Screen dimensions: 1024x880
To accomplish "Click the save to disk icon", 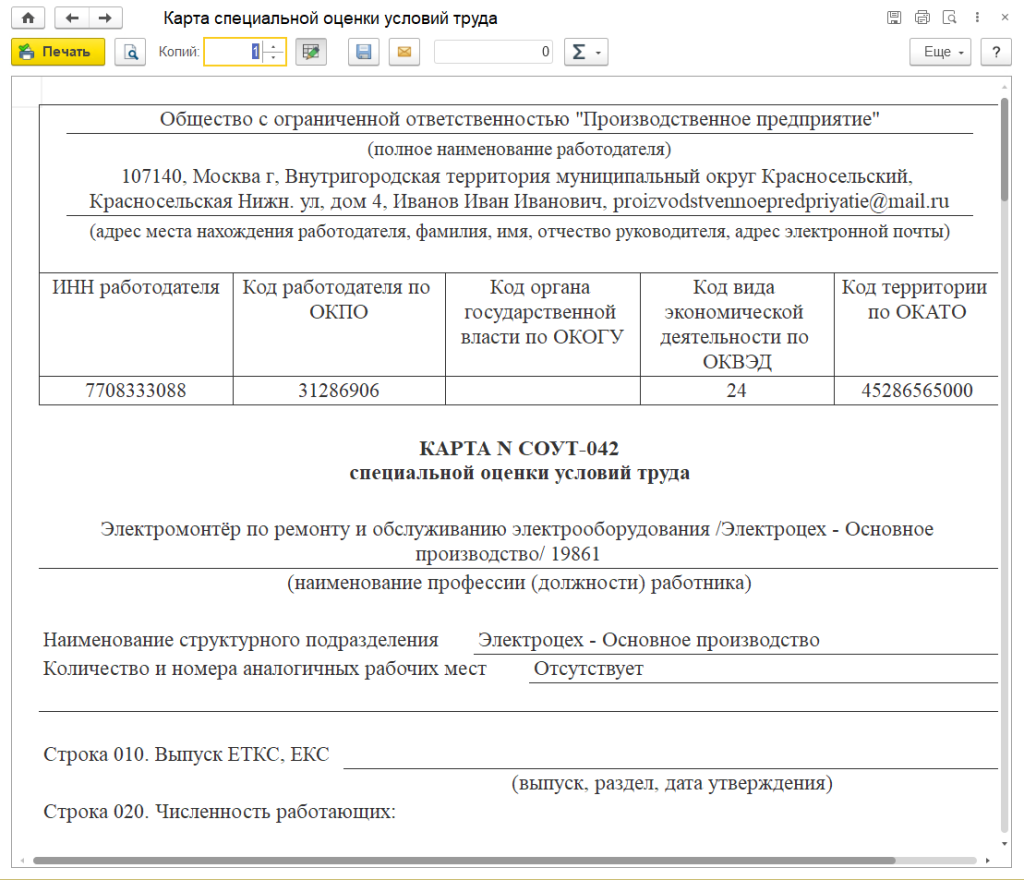I will (364, 52).
